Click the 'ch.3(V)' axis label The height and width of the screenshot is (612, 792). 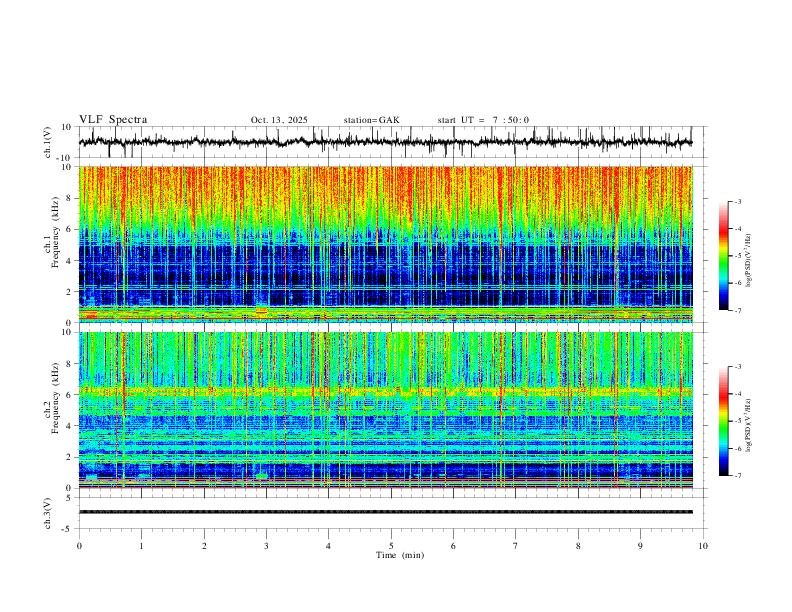48,513
